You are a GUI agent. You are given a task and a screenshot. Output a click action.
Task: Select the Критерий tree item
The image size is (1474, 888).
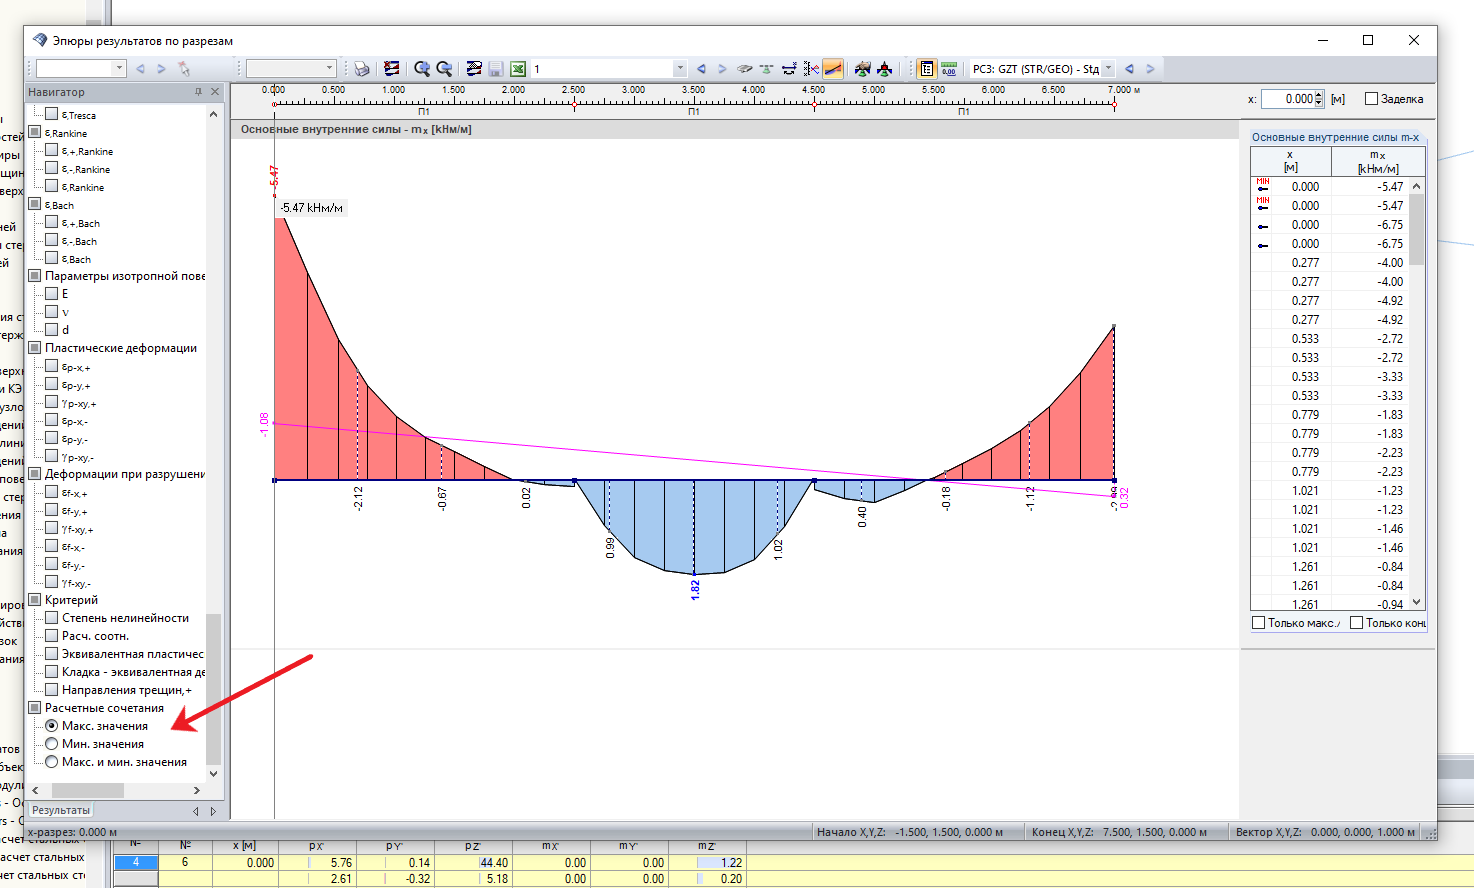(x=71, y=600)
